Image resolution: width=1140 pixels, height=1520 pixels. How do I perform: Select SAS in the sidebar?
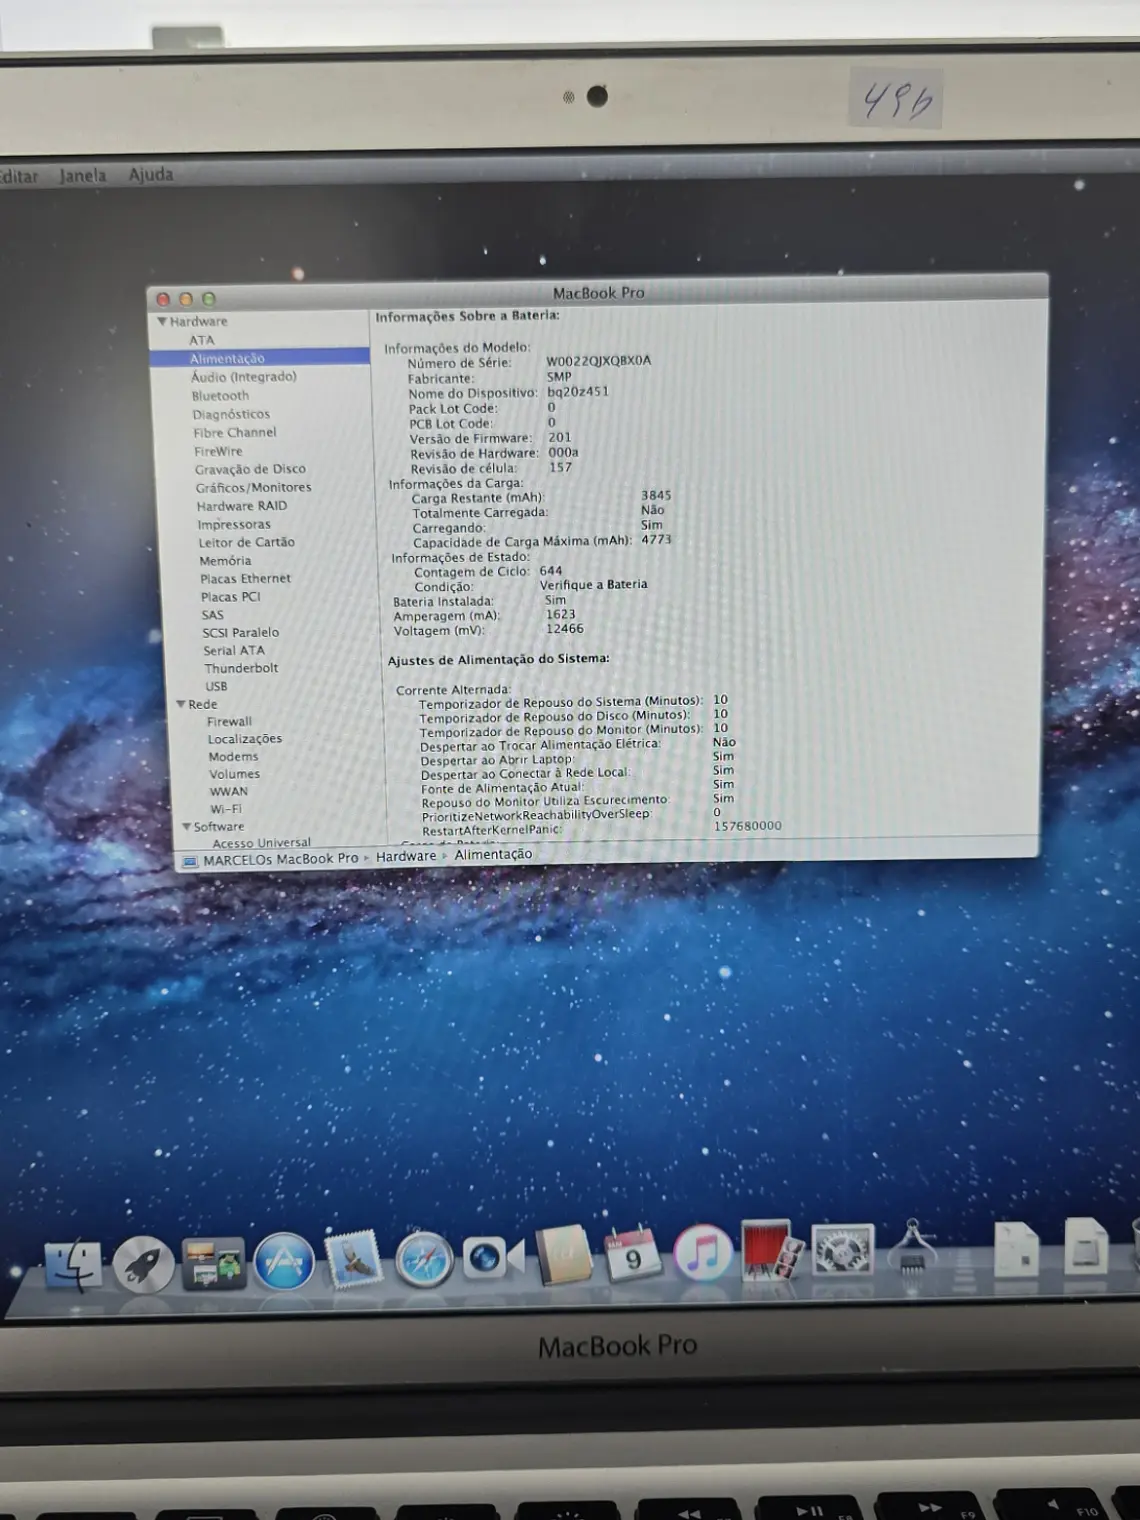coord(212,616)
